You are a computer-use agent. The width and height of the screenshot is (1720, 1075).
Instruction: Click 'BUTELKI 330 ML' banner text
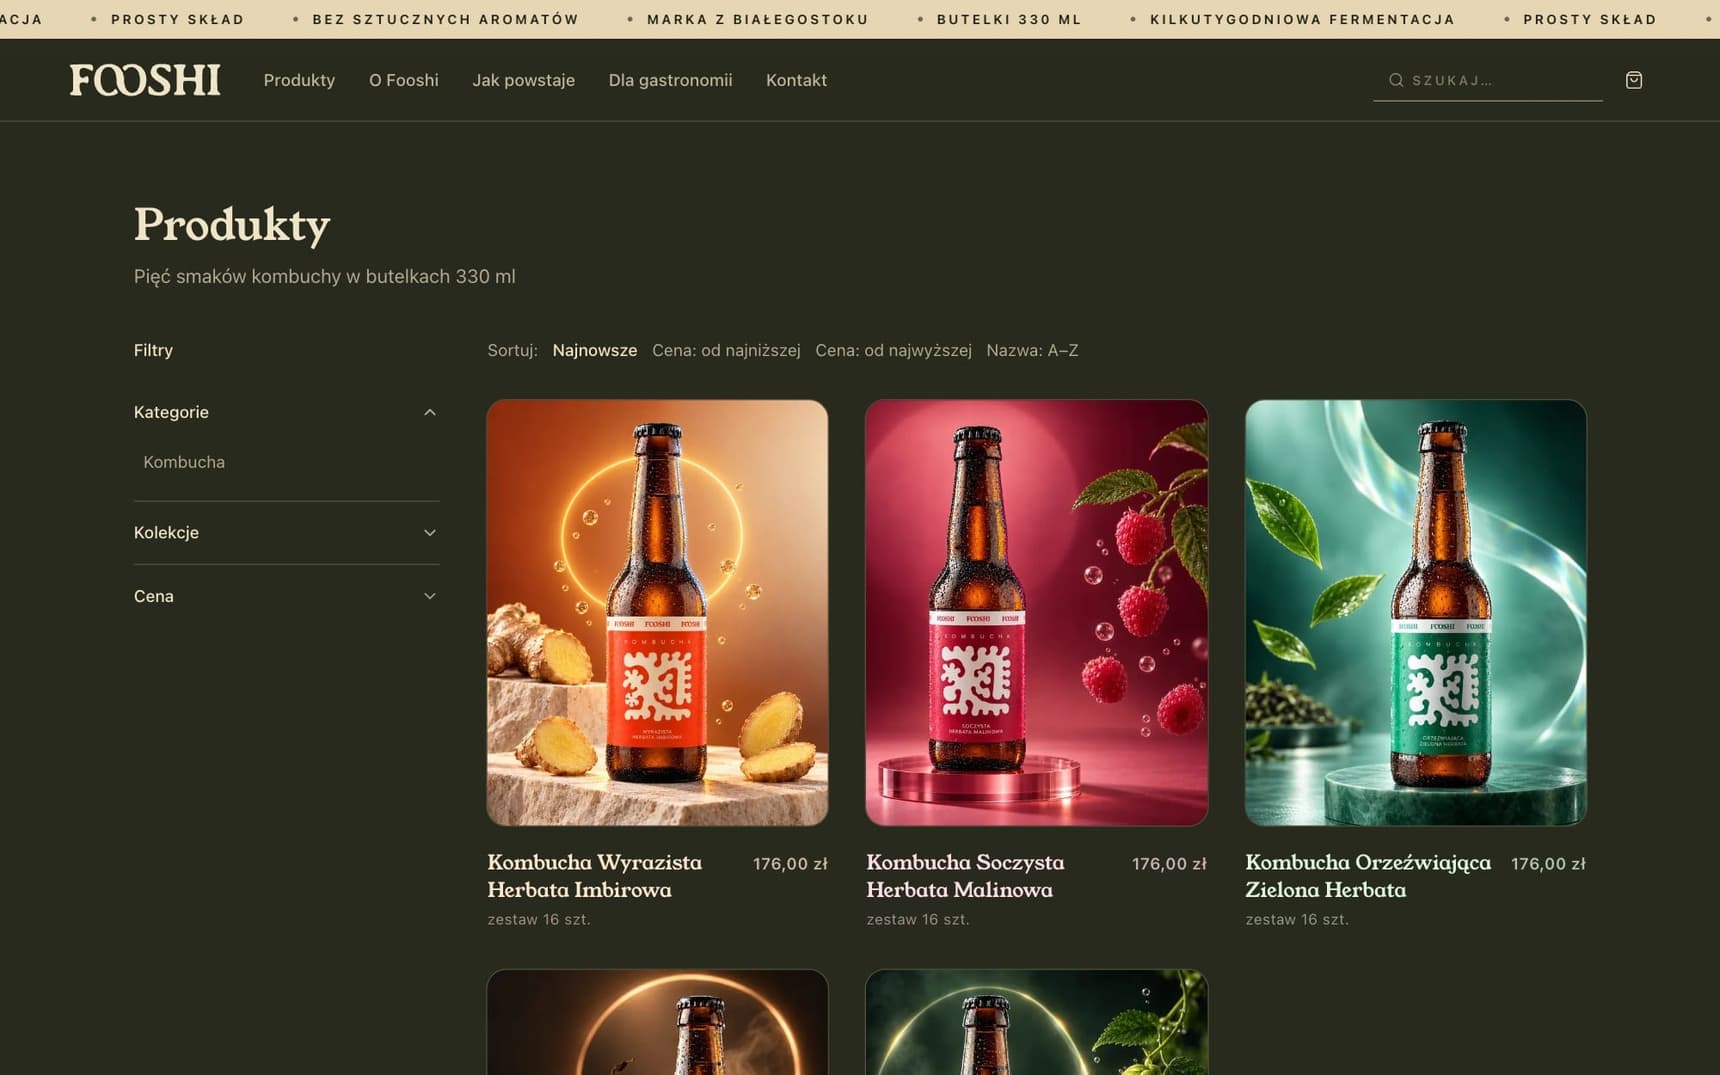1009,19
